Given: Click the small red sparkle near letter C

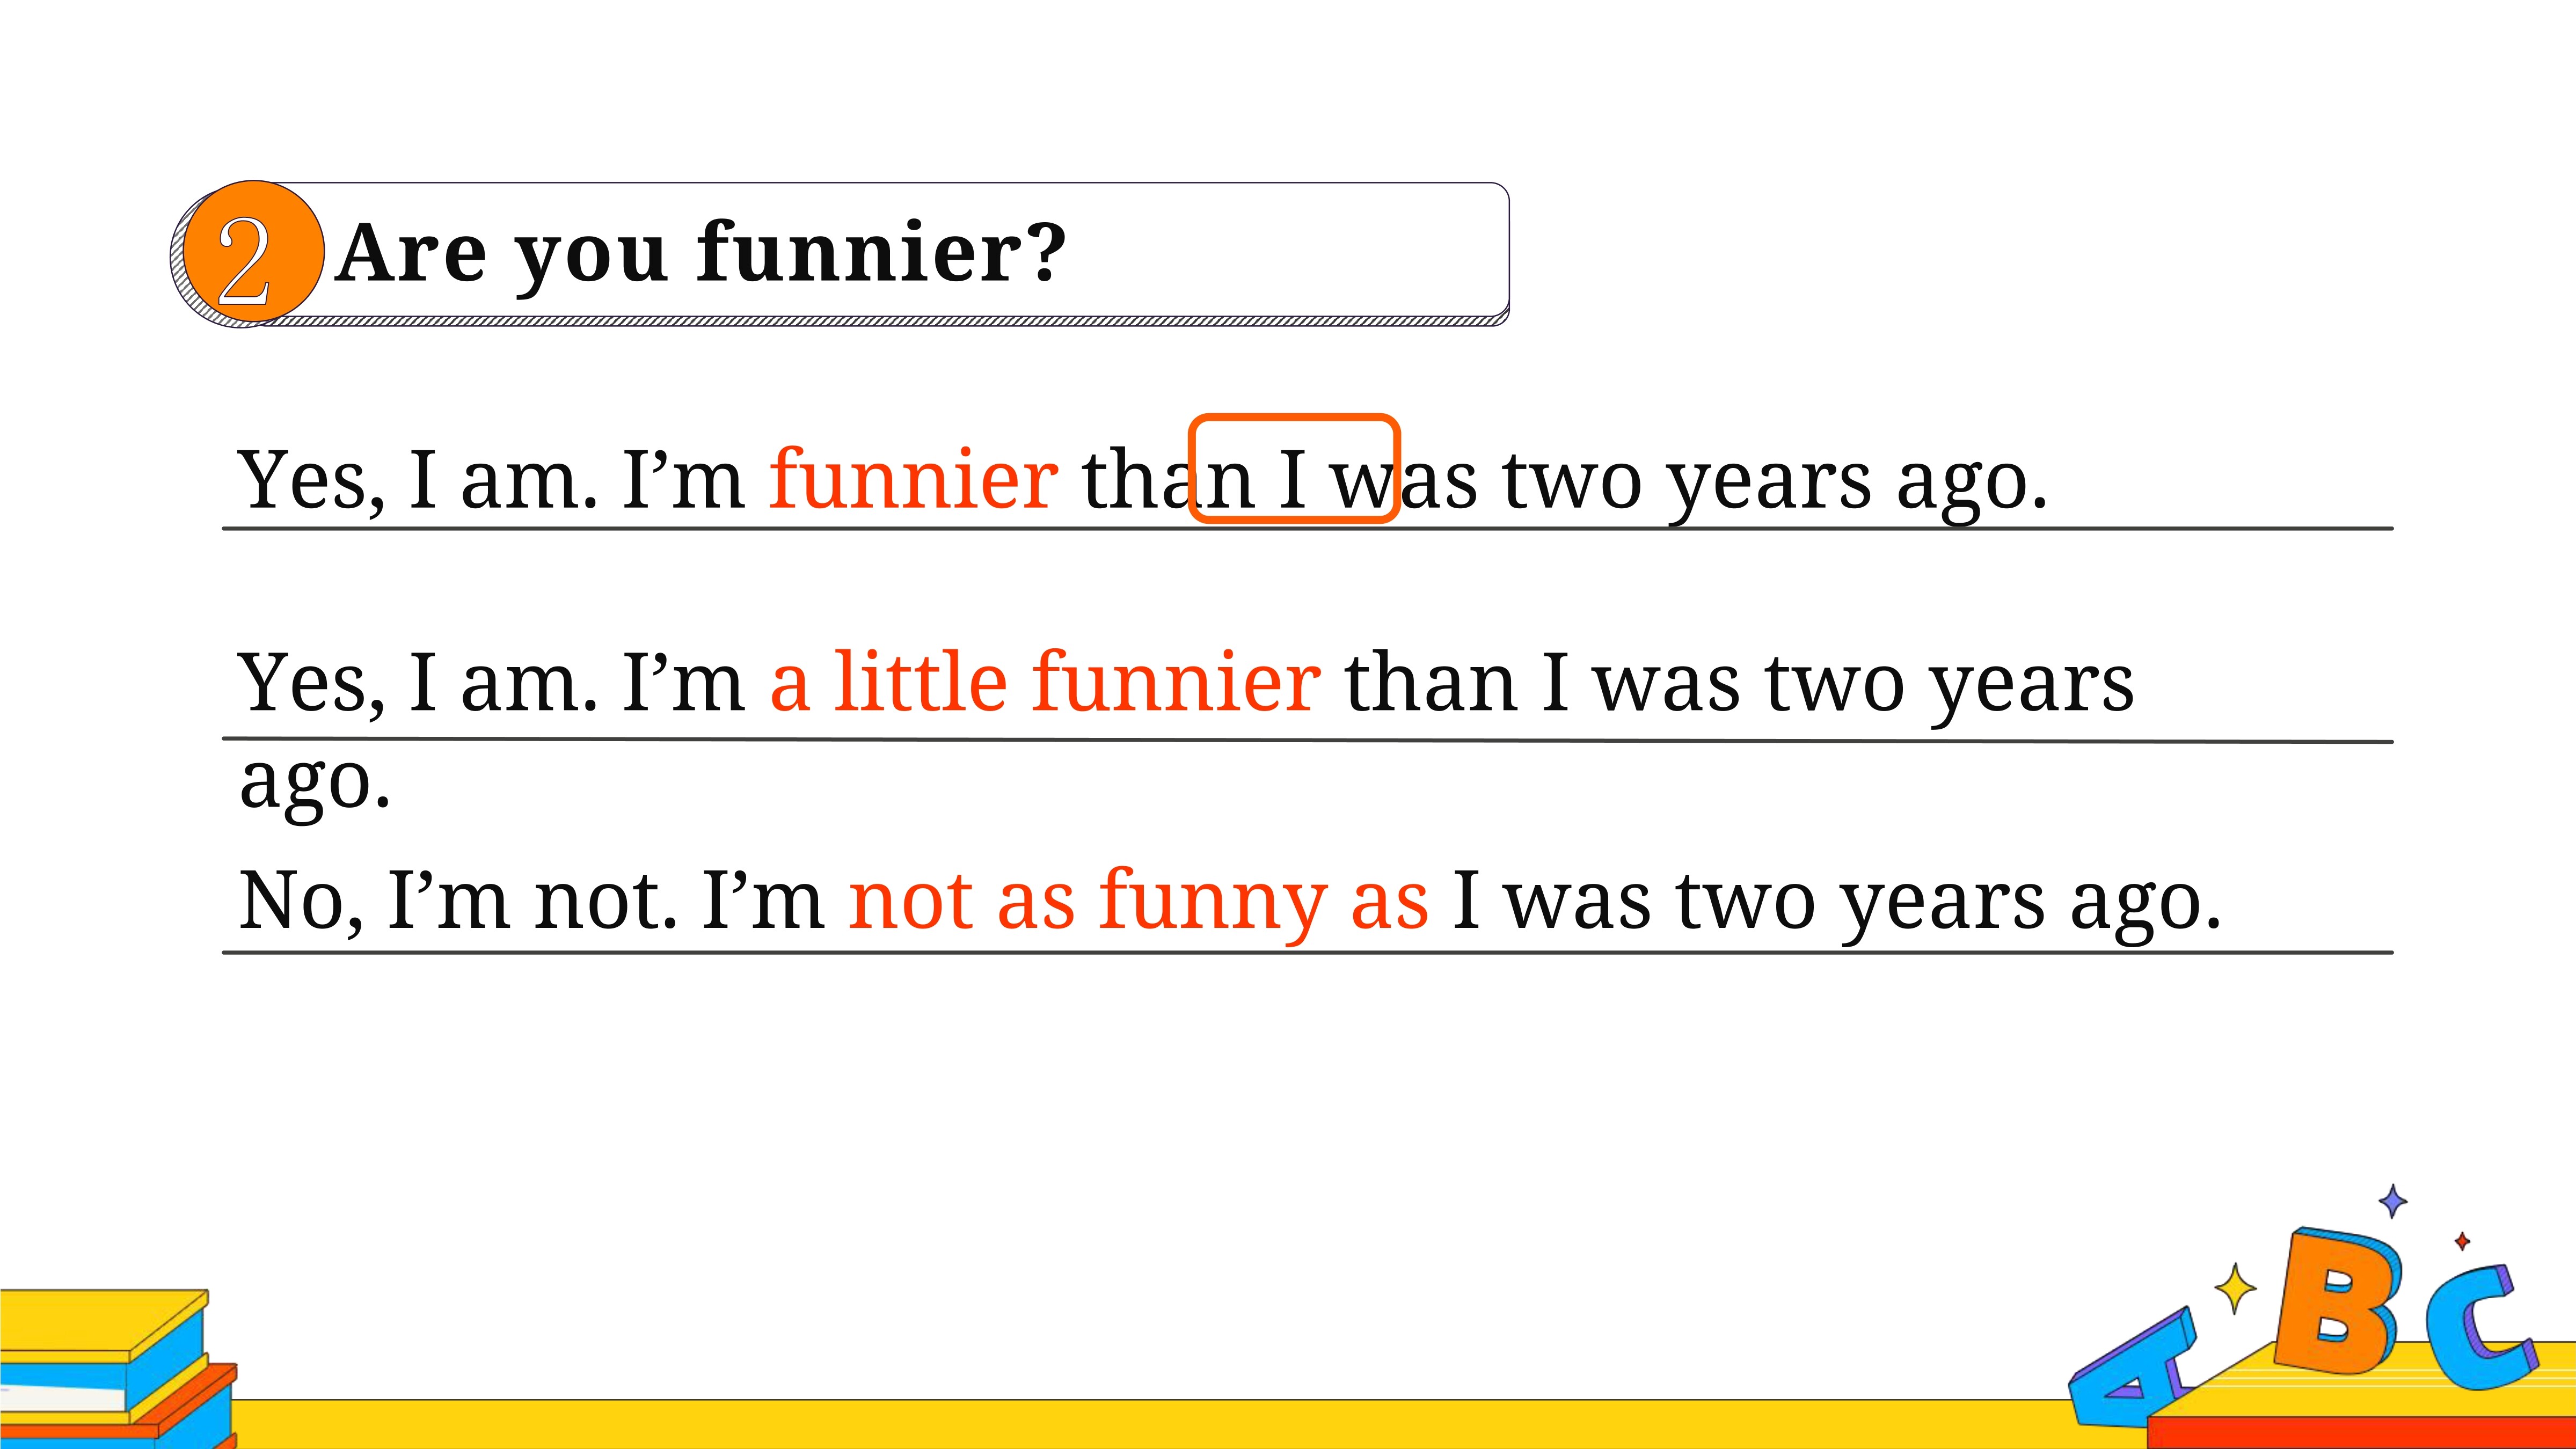Looking at the screenshot, I should click(x=2462, y=1242).
